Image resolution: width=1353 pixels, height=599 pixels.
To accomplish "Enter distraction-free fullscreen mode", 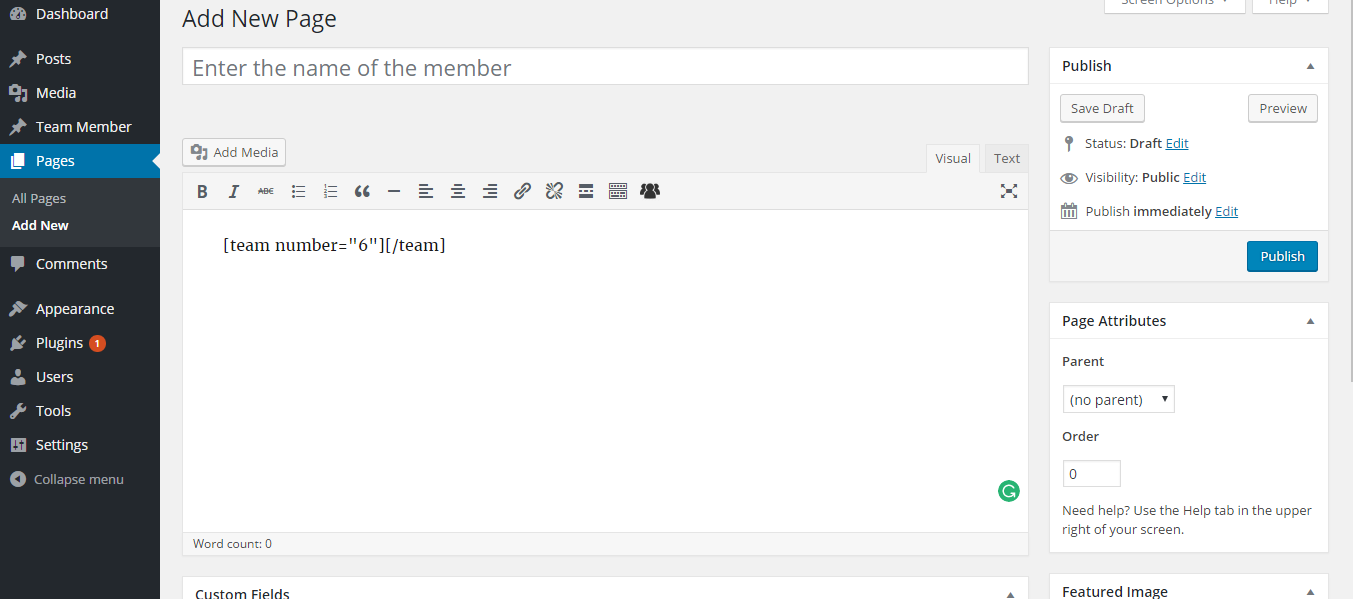I will (1009, 191).
